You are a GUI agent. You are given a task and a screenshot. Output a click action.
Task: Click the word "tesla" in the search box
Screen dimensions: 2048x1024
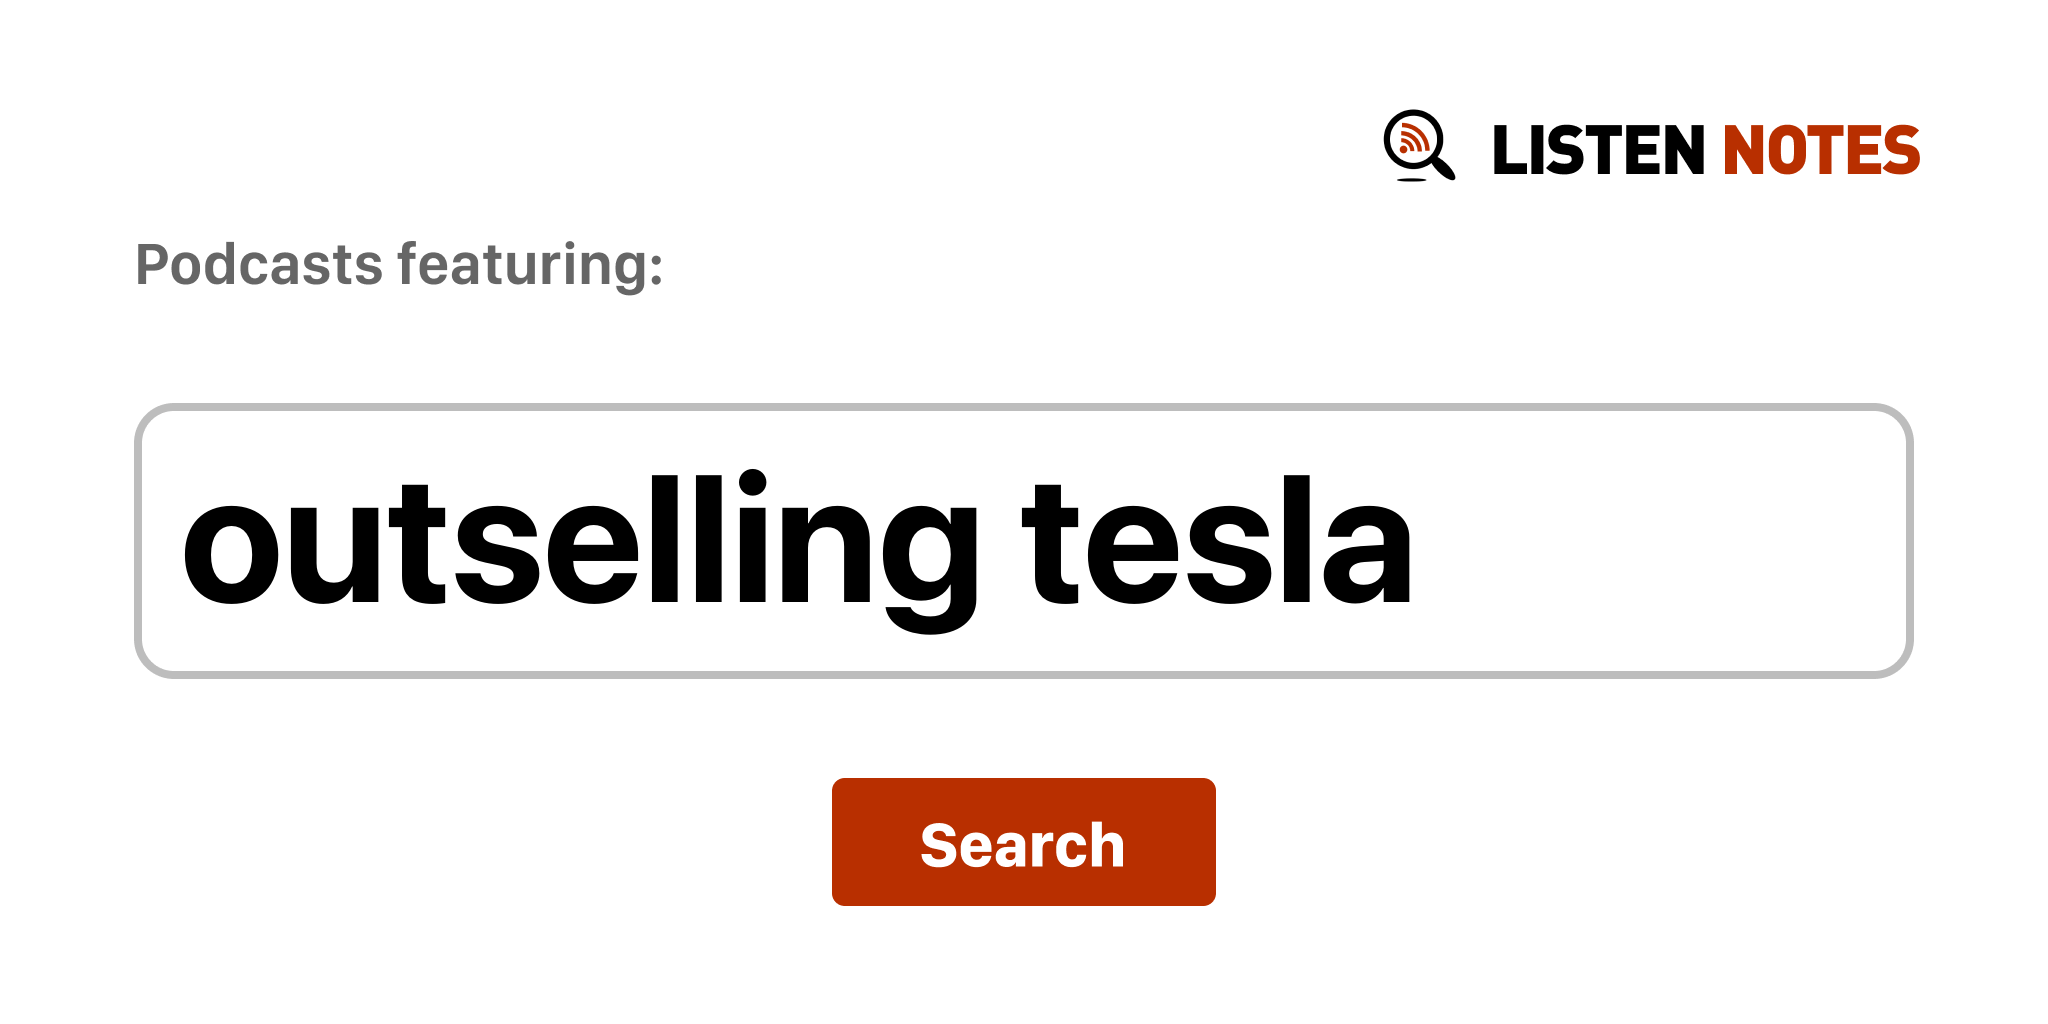point(1216,541)
